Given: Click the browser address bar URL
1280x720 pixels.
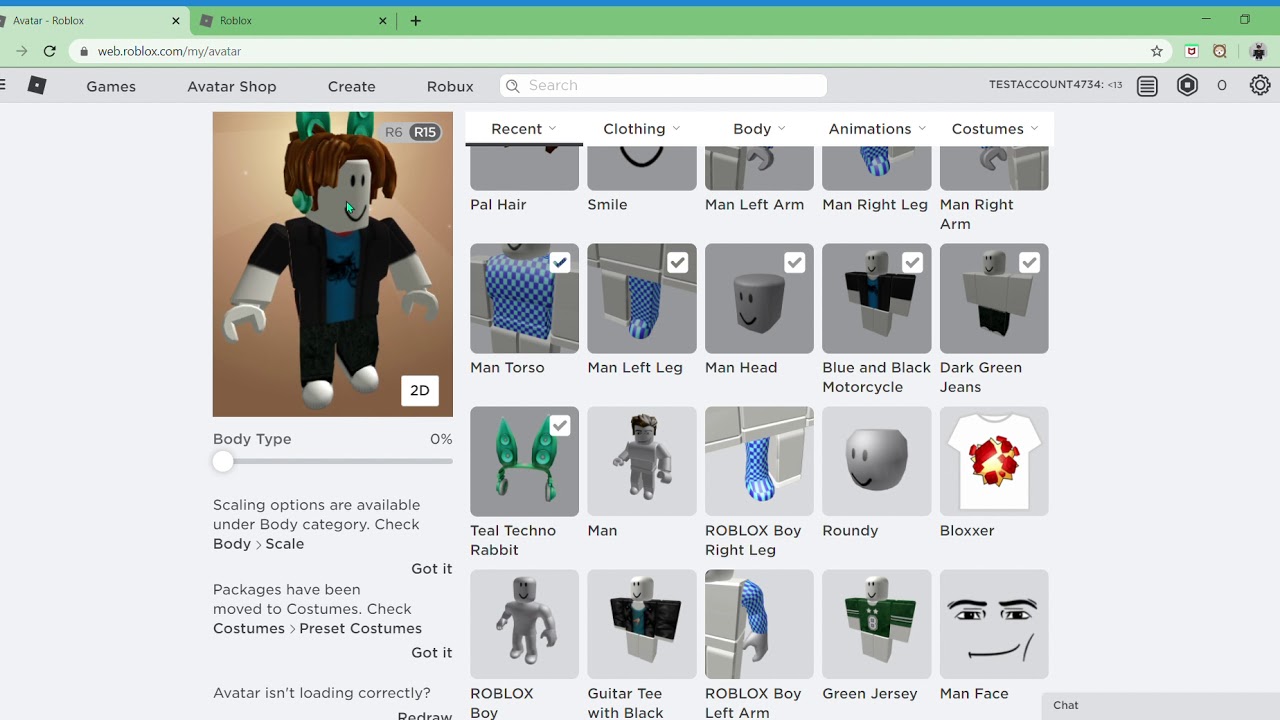Looking at the screenshot, I should (x=169, y=51).
